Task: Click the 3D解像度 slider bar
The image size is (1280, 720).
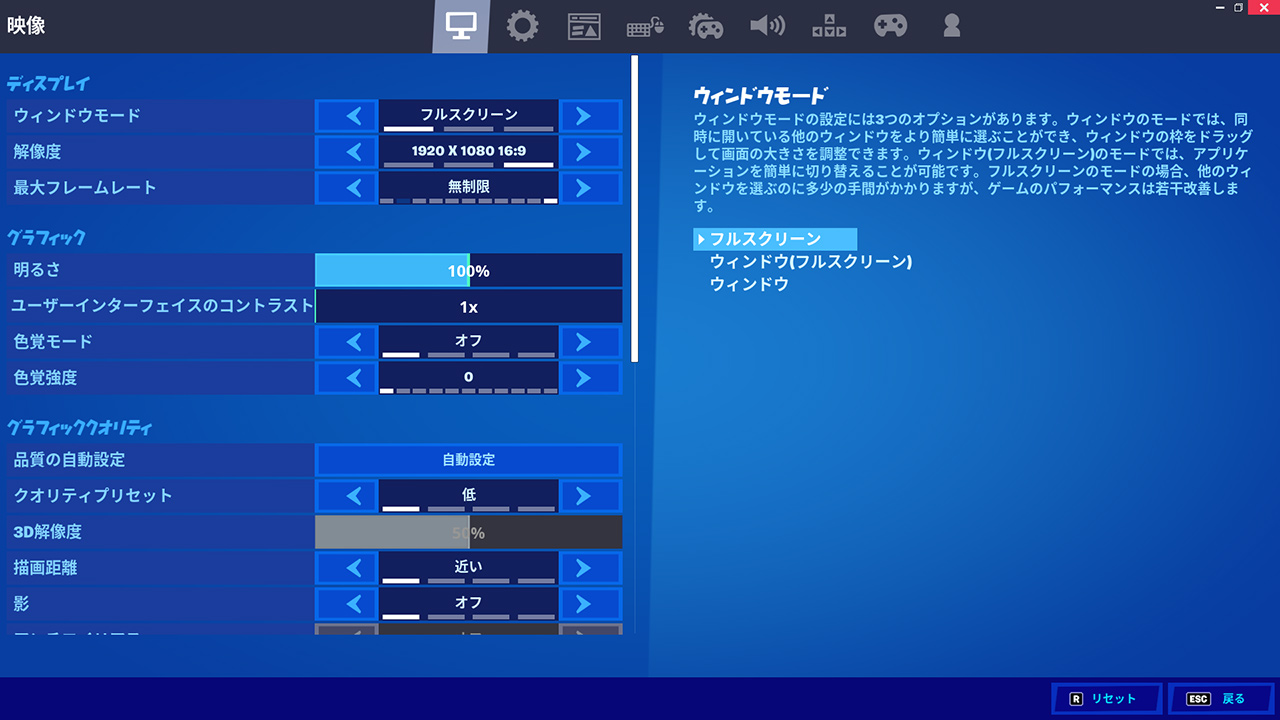Action: 469,532
